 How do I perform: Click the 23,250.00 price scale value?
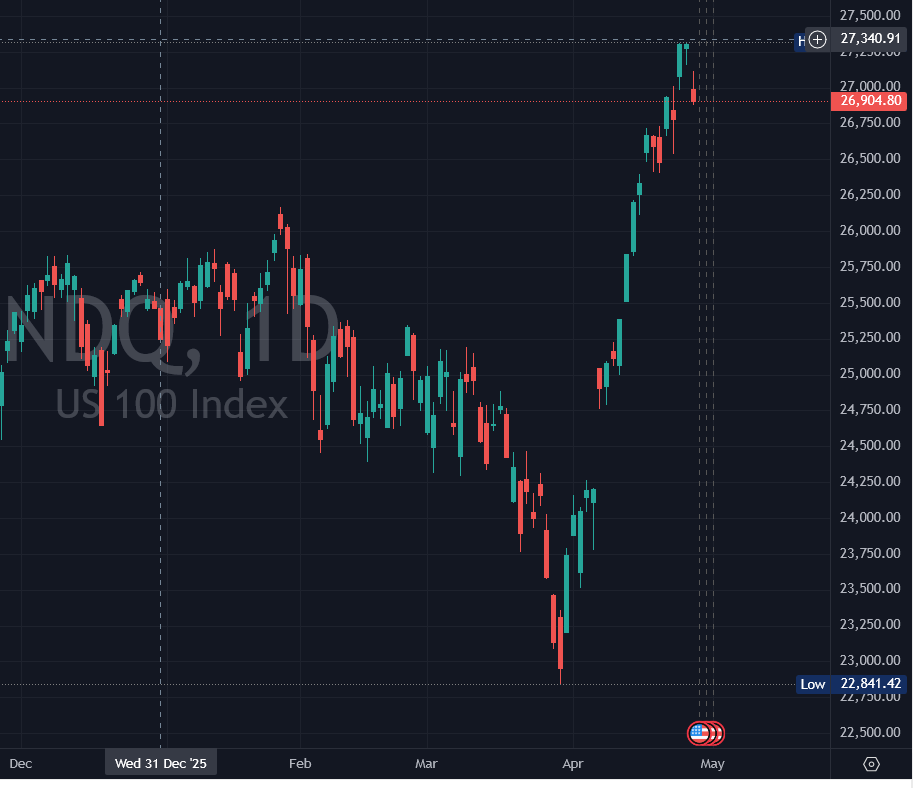point(870,624)
